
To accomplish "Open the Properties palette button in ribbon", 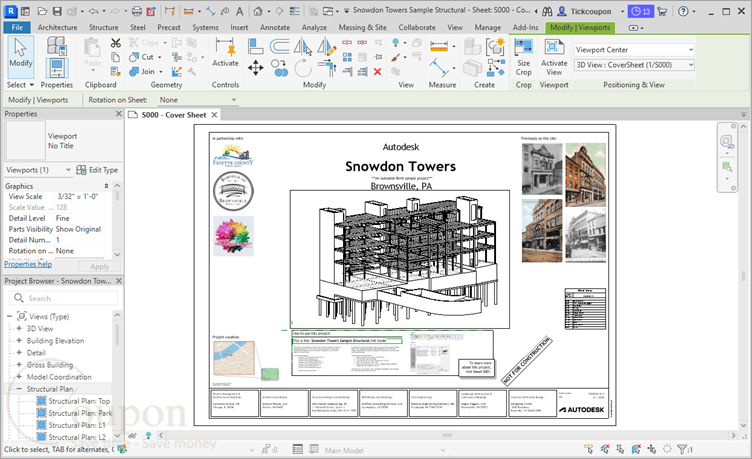I will pos(57,67).
